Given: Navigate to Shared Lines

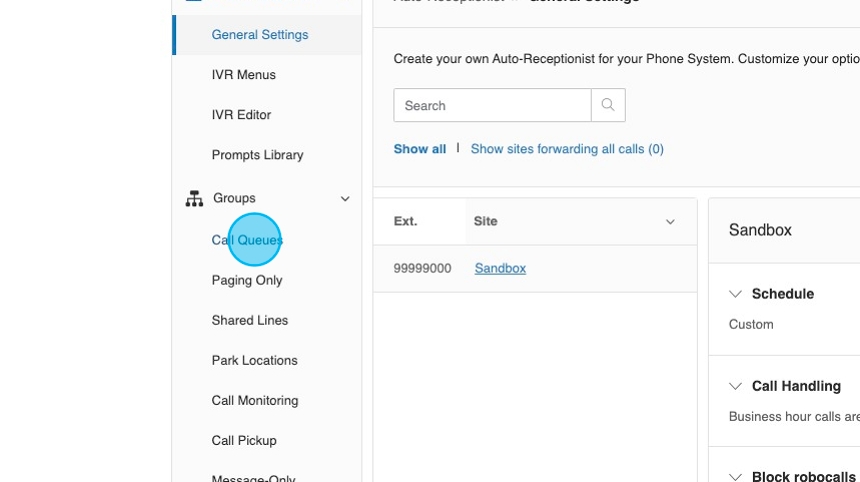Looking at the screenshot, I should point(249,320).
